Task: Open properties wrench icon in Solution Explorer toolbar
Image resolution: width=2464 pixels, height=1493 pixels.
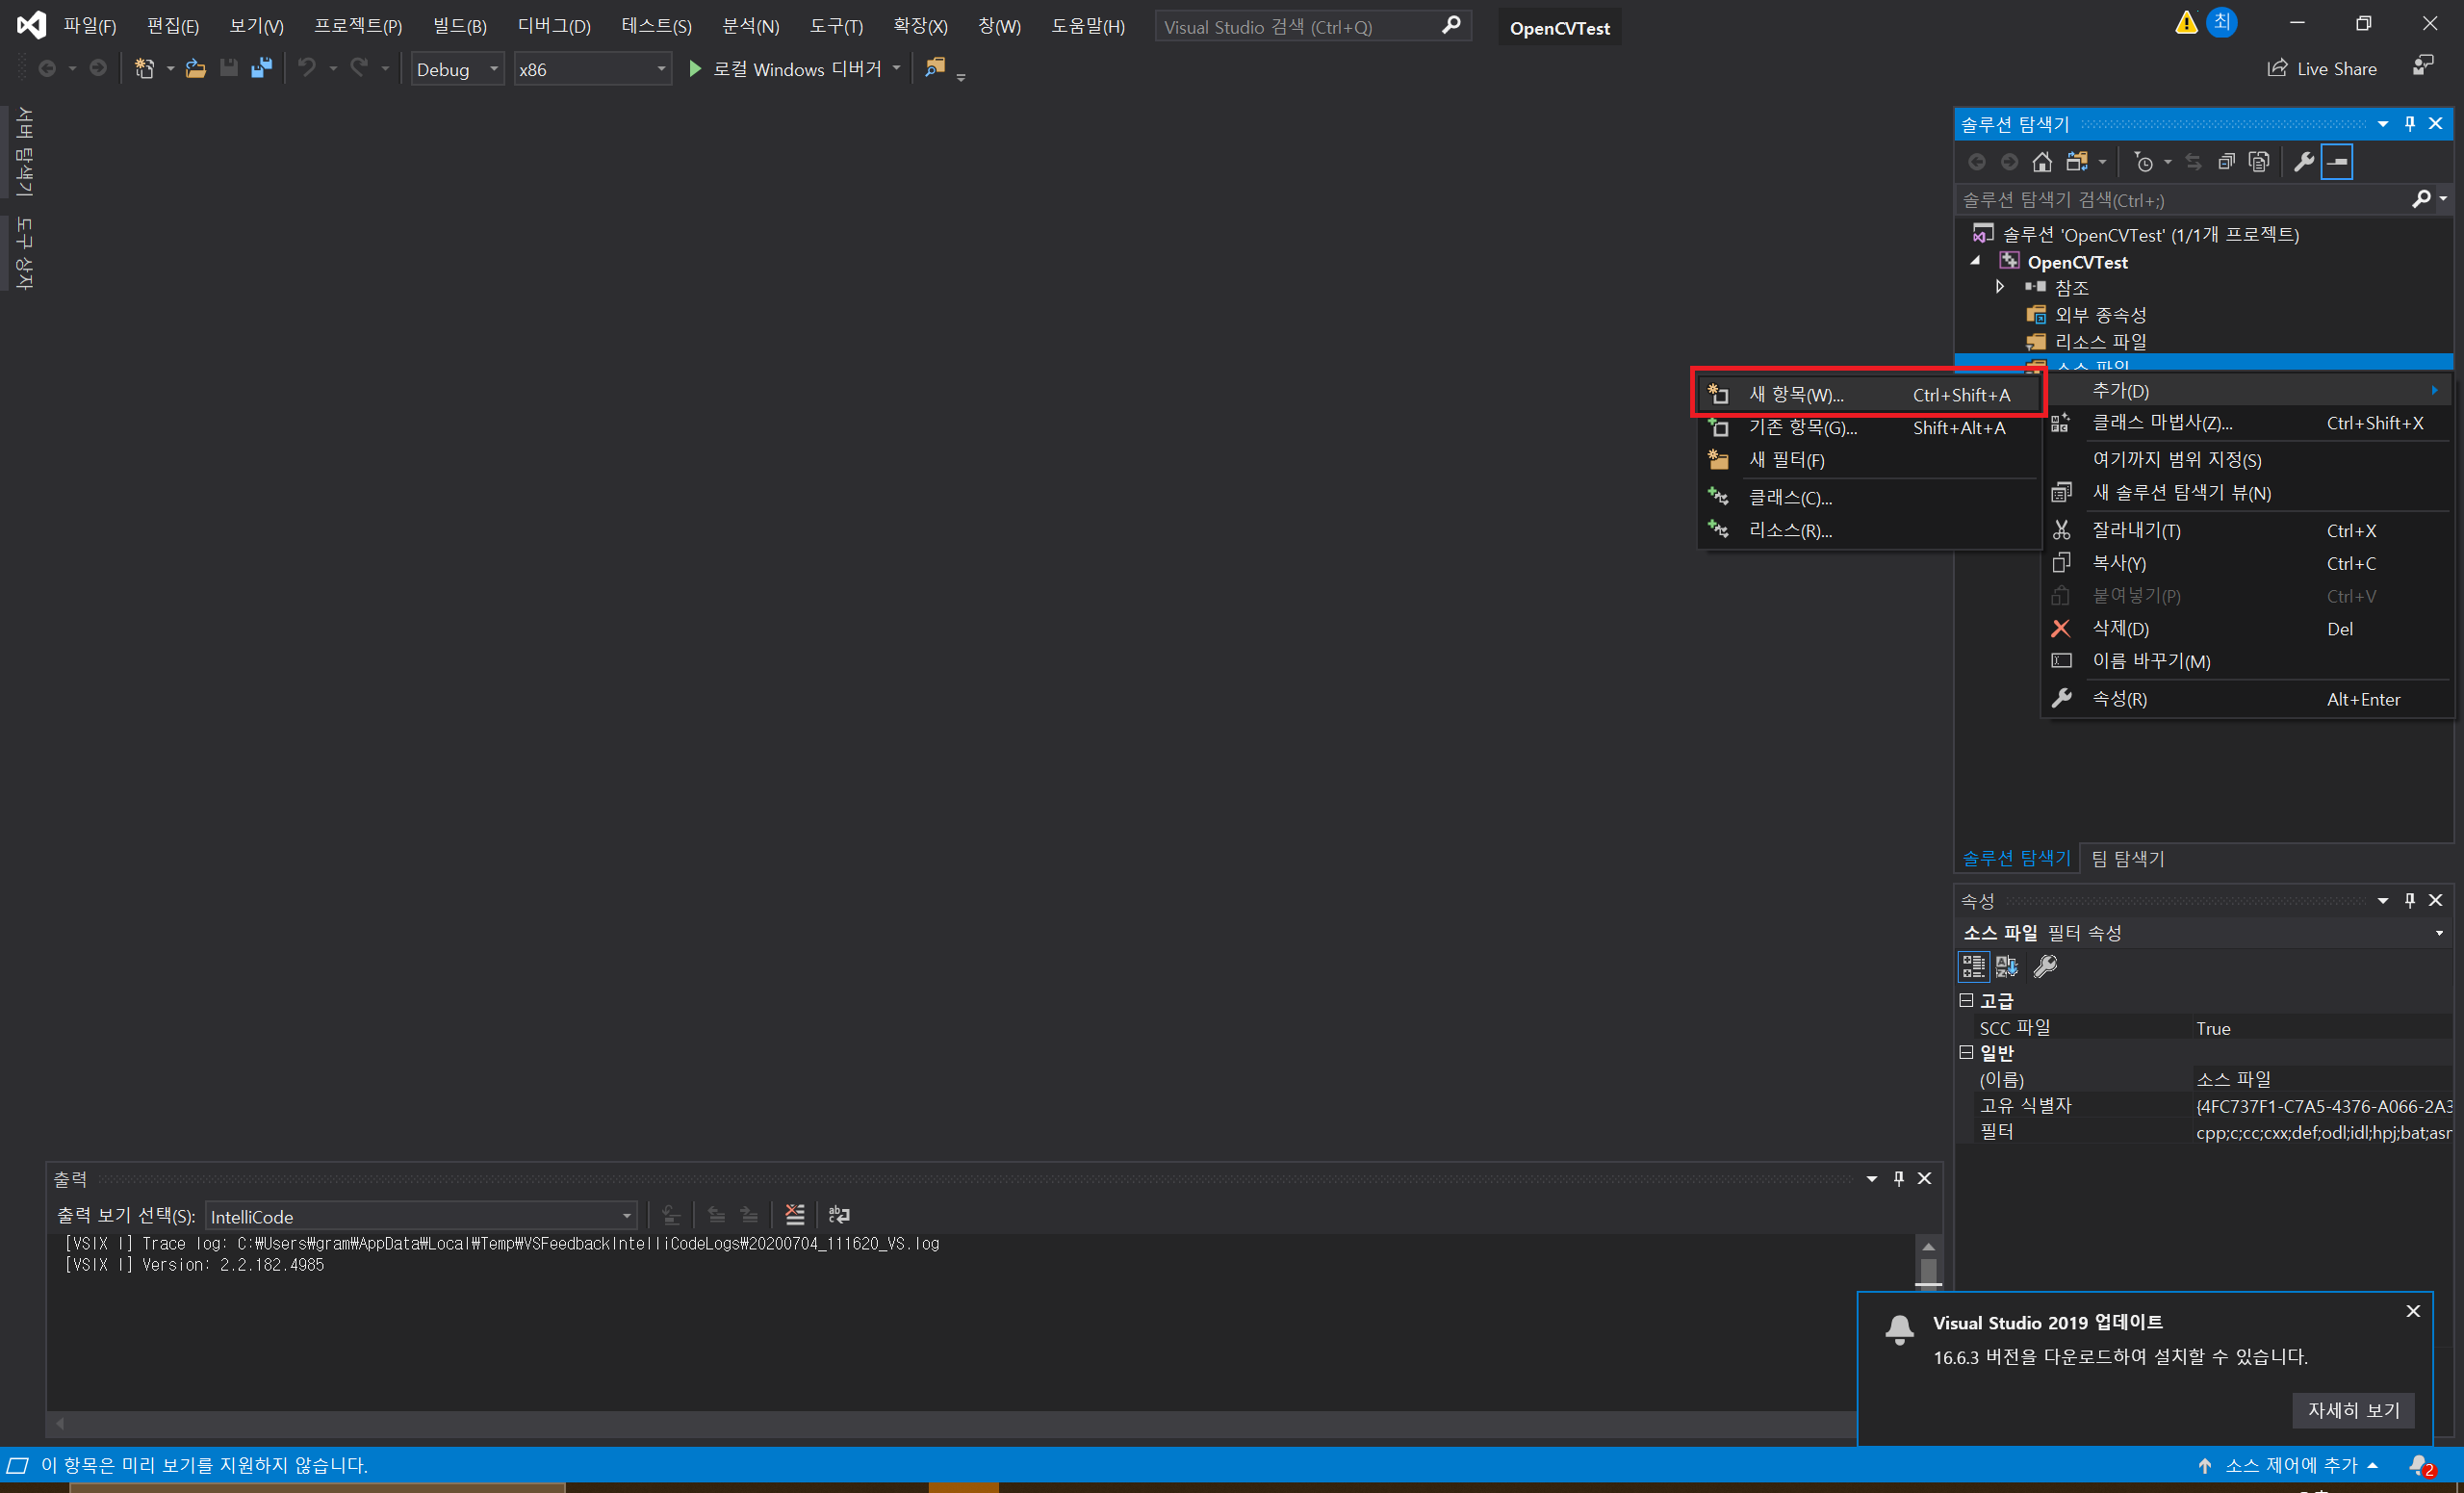Action: click(x=2303, y=162)
